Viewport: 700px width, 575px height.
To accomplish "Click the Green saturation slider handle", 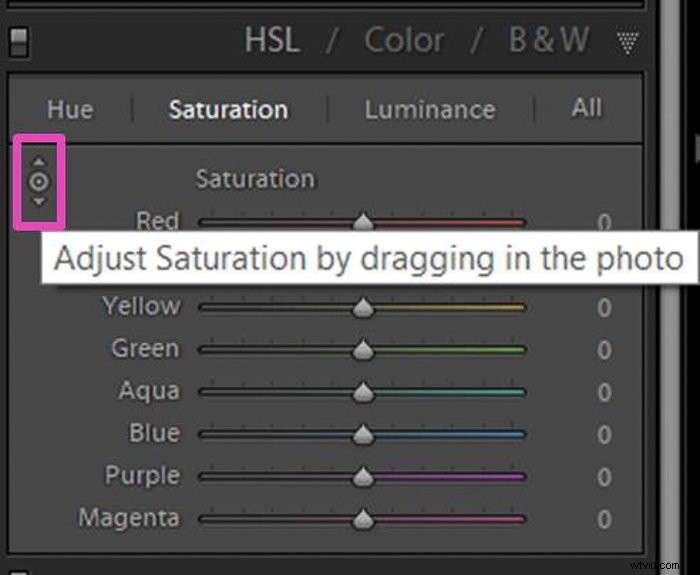I will point(363,350).
